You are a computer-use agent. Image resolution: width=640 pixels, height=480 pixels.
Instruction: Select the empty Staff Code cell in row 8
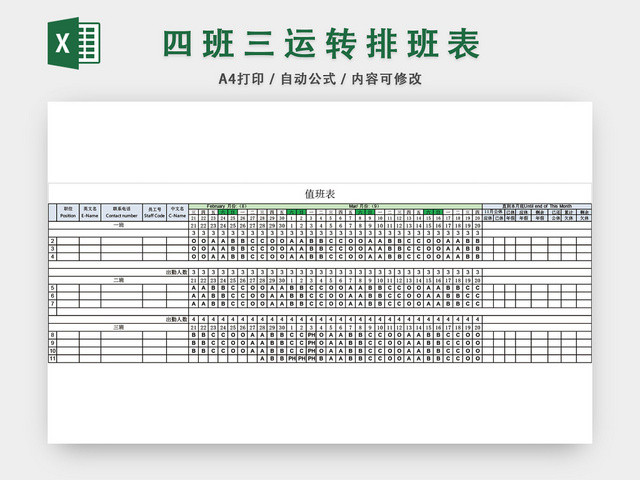pos(154,335)
